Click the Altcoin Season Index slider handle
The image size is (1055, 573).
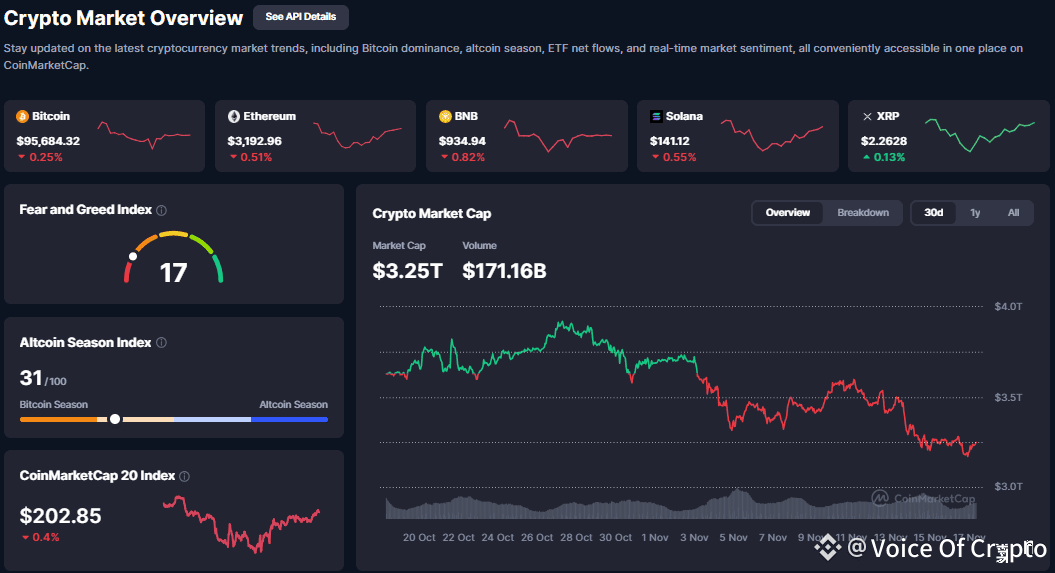coord(115,419)
